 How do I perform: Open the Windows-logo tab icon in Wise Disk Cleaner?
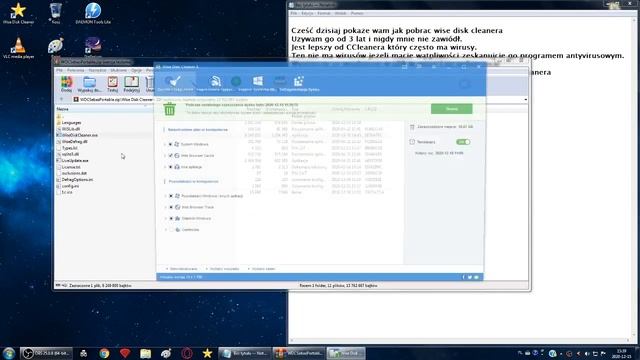pos(258,81)
